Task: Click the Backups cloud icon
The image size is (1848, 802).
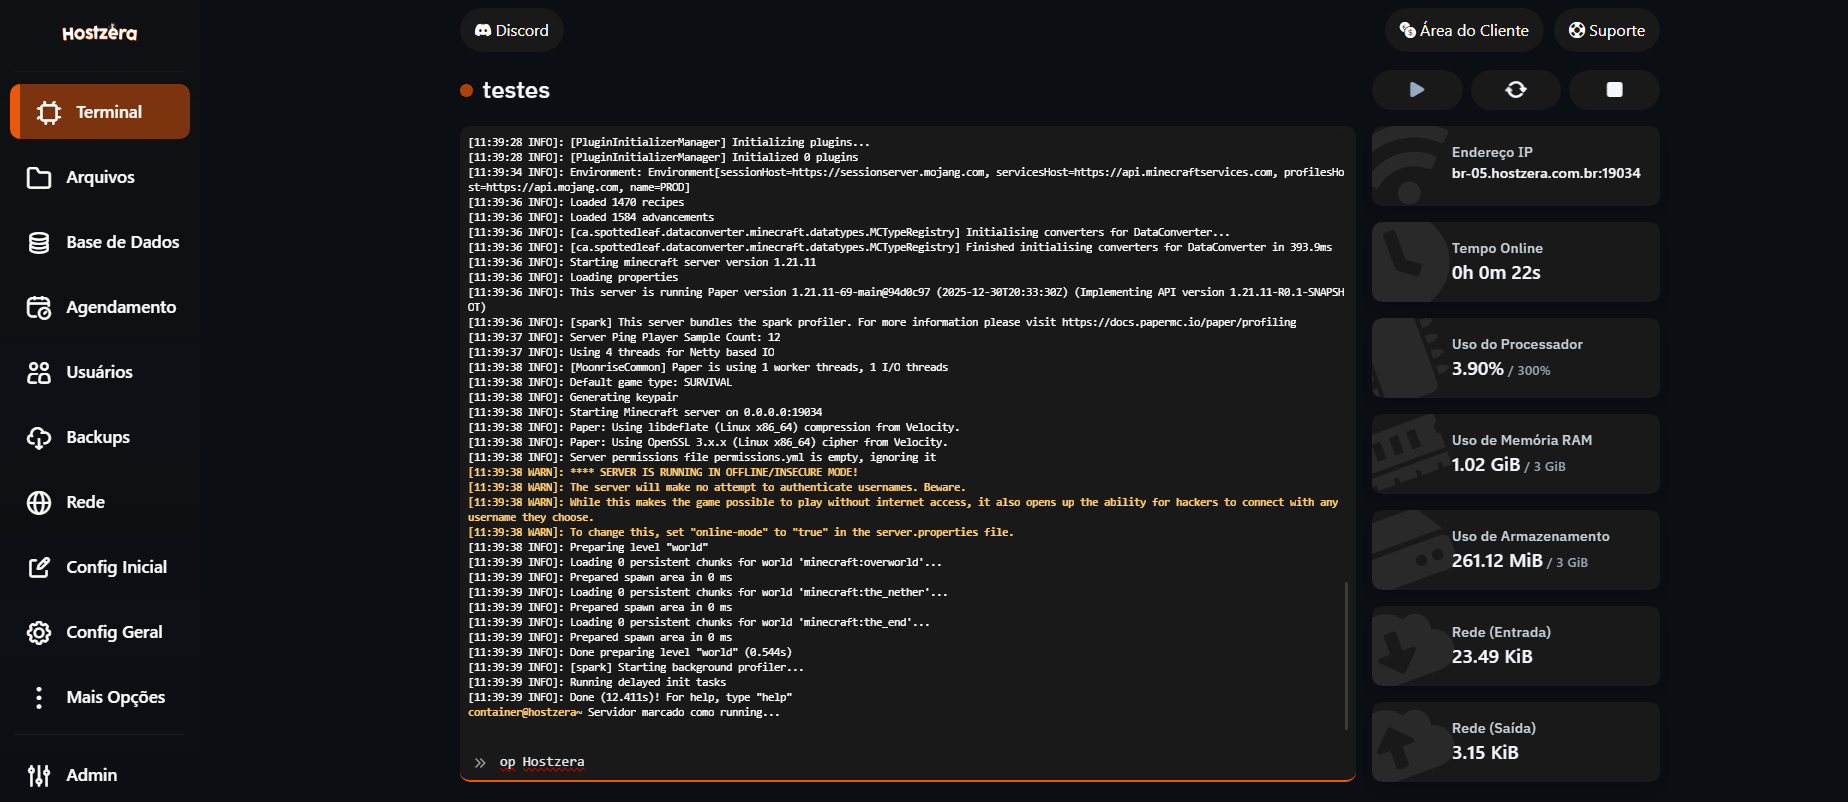Action: pos(39,437)
